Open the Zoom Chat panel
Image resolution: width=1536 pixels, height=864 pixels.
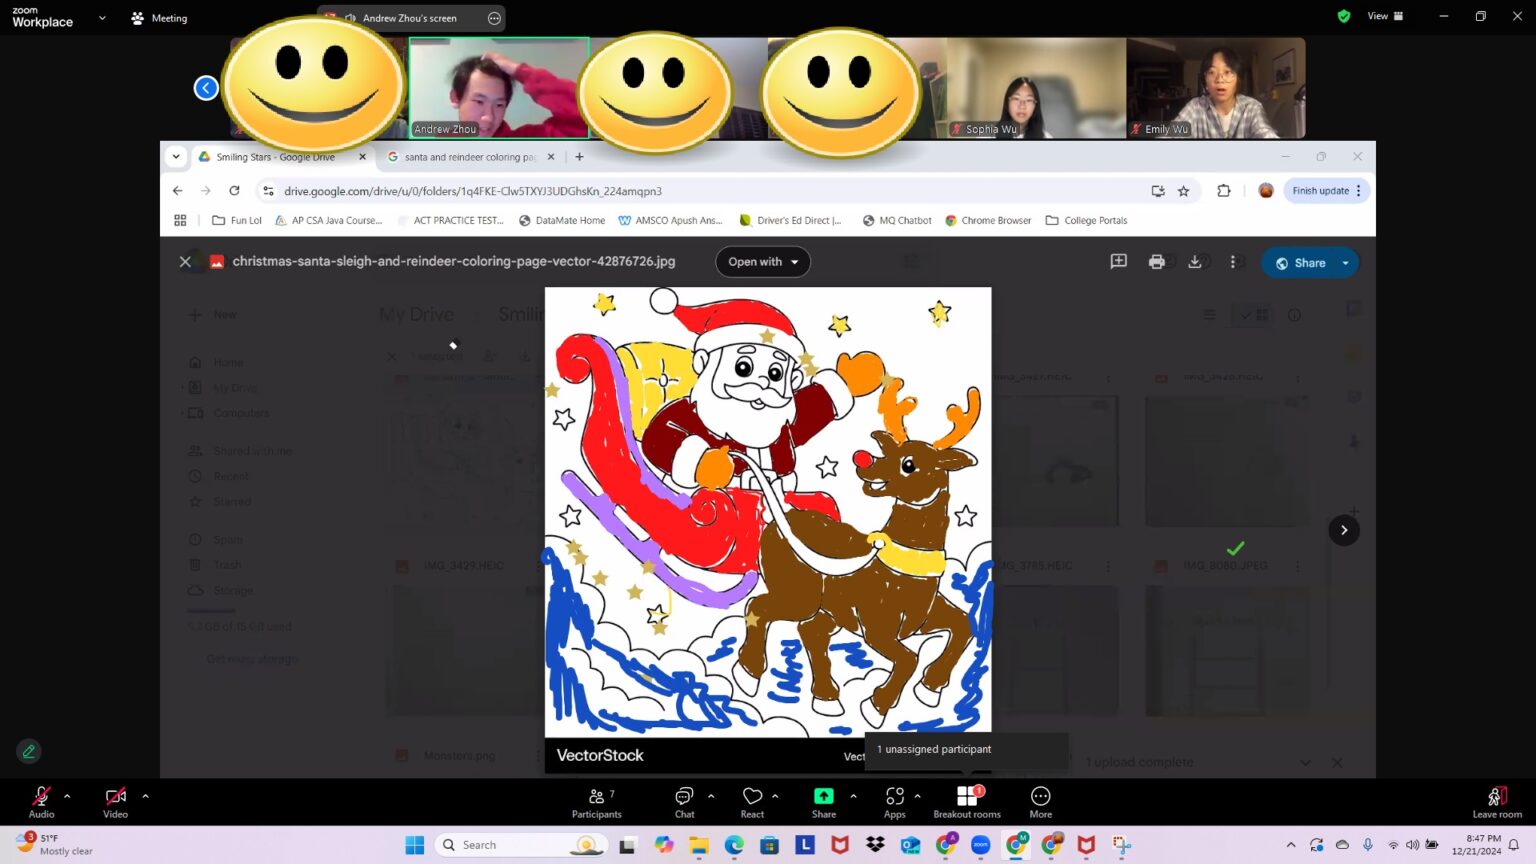[684, 801]
